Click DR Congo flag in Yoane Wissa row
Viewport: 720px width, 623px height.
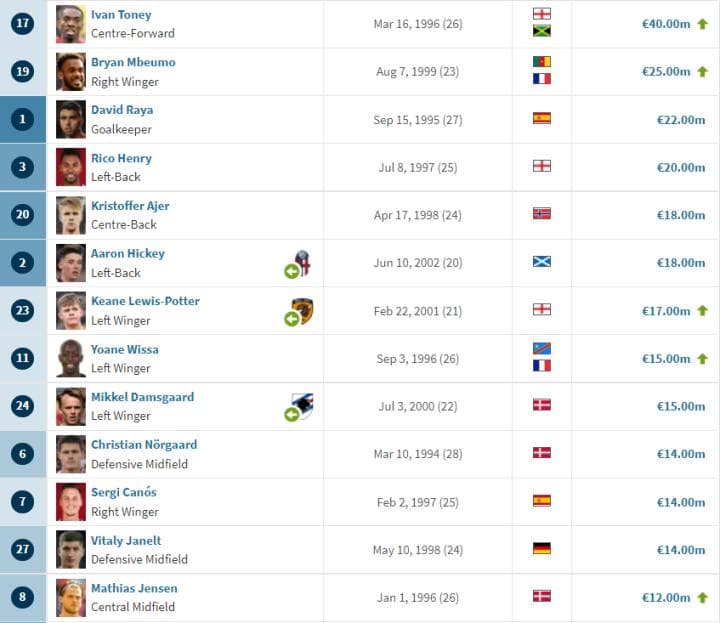(x=542, y=348)
